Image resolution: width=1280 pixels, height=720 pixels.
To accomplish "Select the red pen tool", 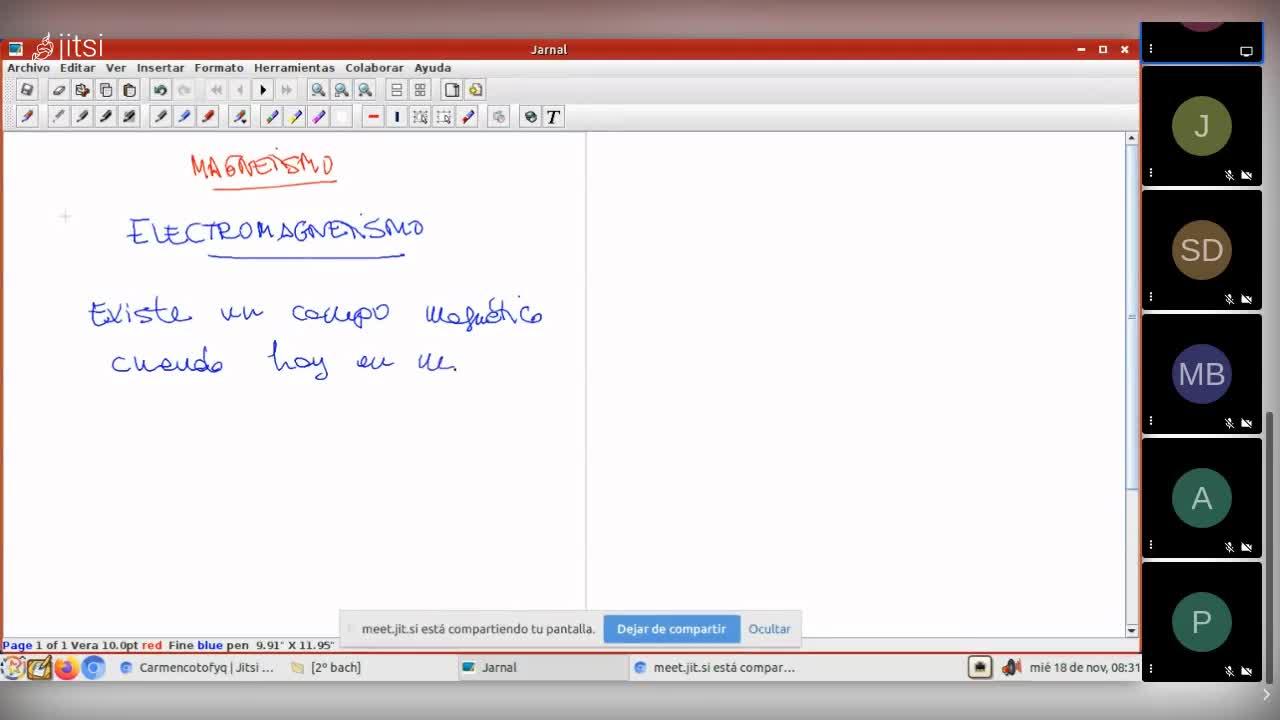I will (208, 117).
